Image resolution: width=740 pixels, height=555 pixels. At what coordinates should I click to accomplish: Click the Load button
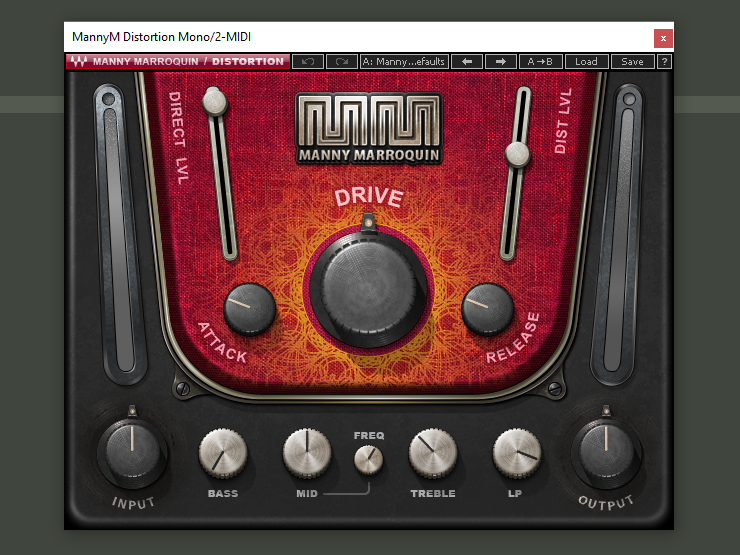tap(586, 61)
